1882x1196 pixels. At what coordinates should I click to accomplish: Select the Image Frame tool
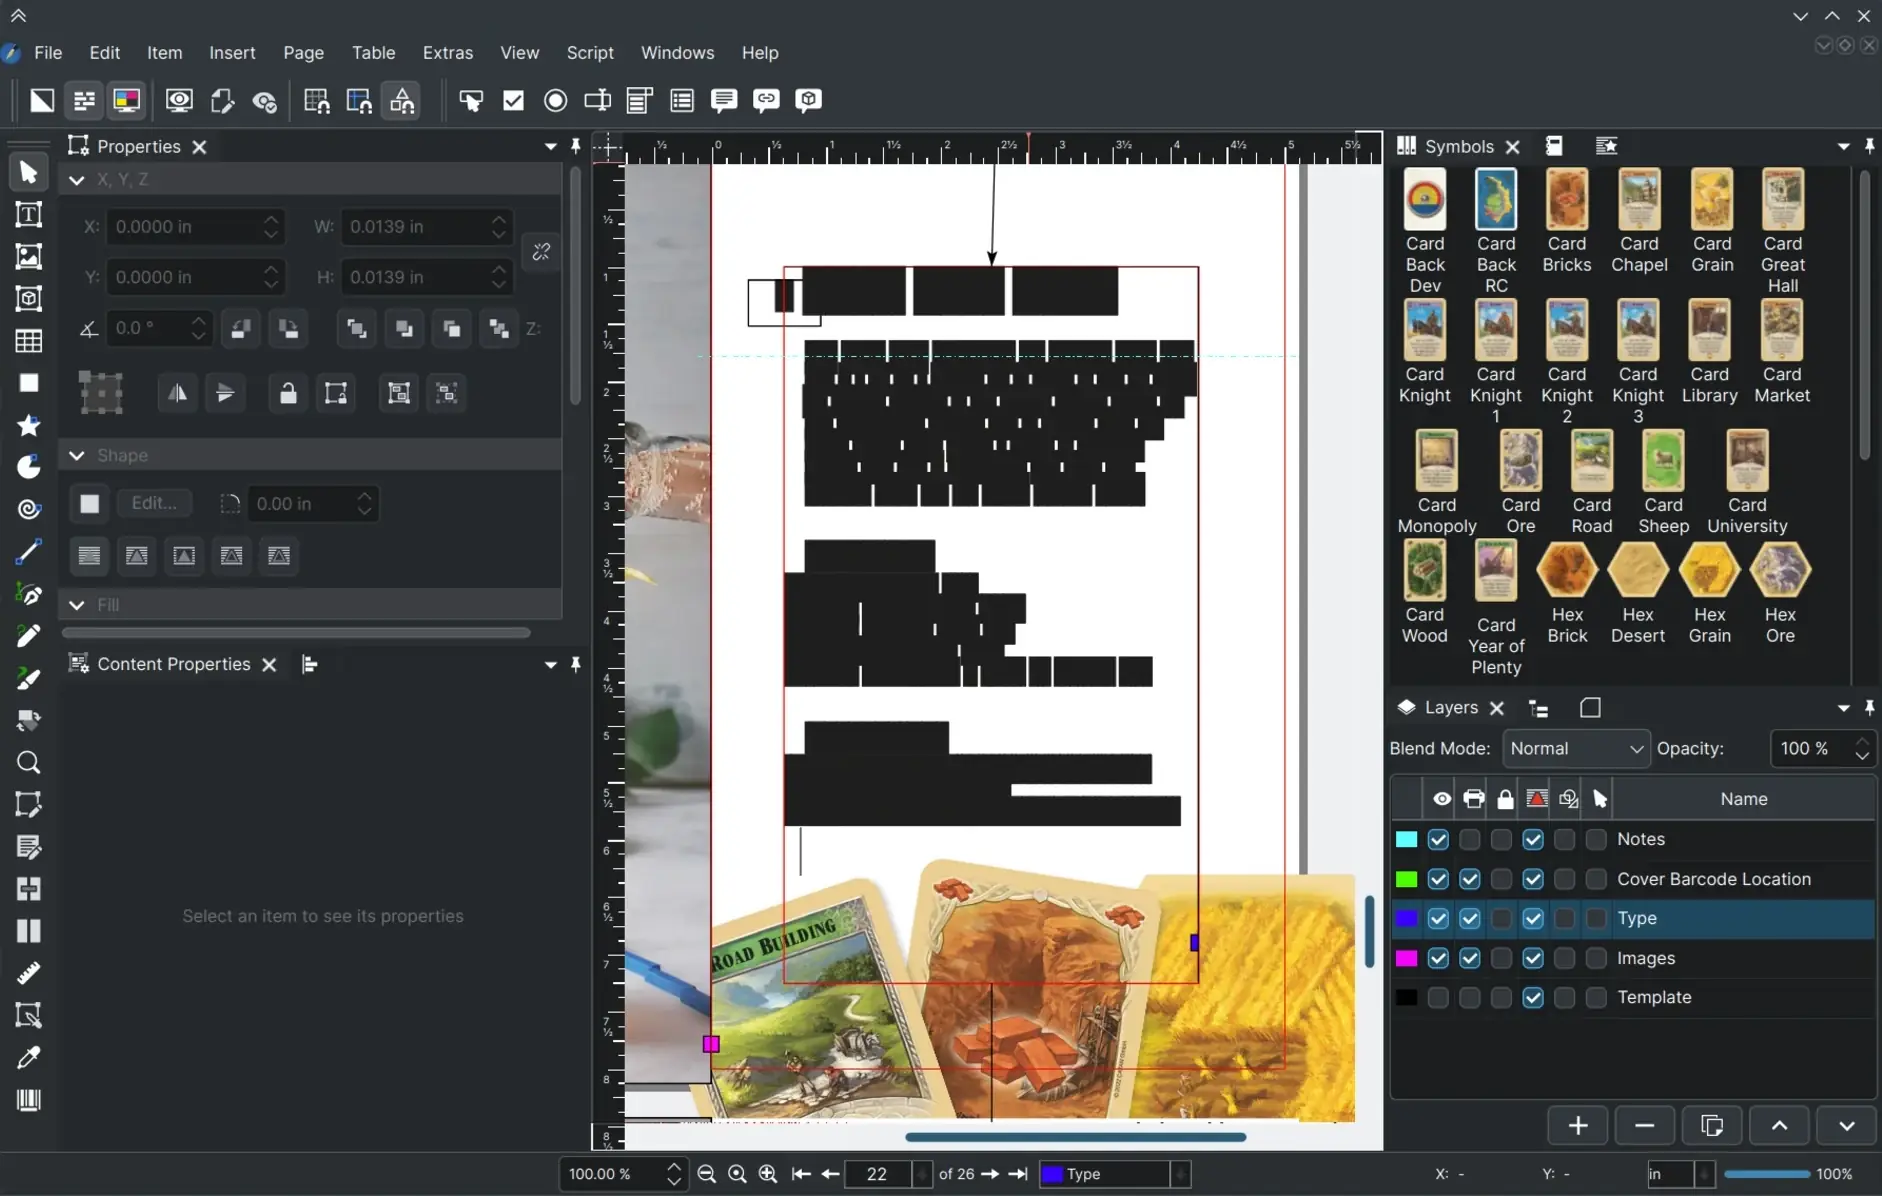(28, 257)
